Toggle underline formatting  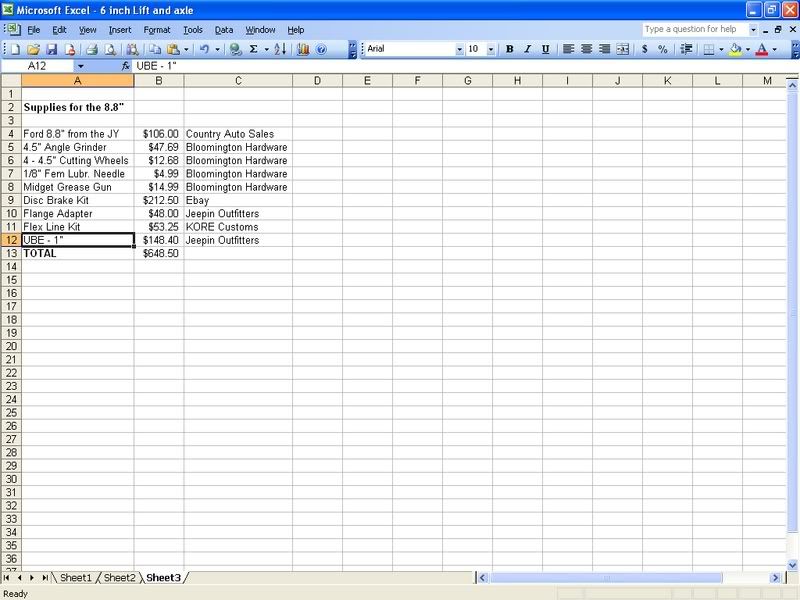[x=545, y=49]
